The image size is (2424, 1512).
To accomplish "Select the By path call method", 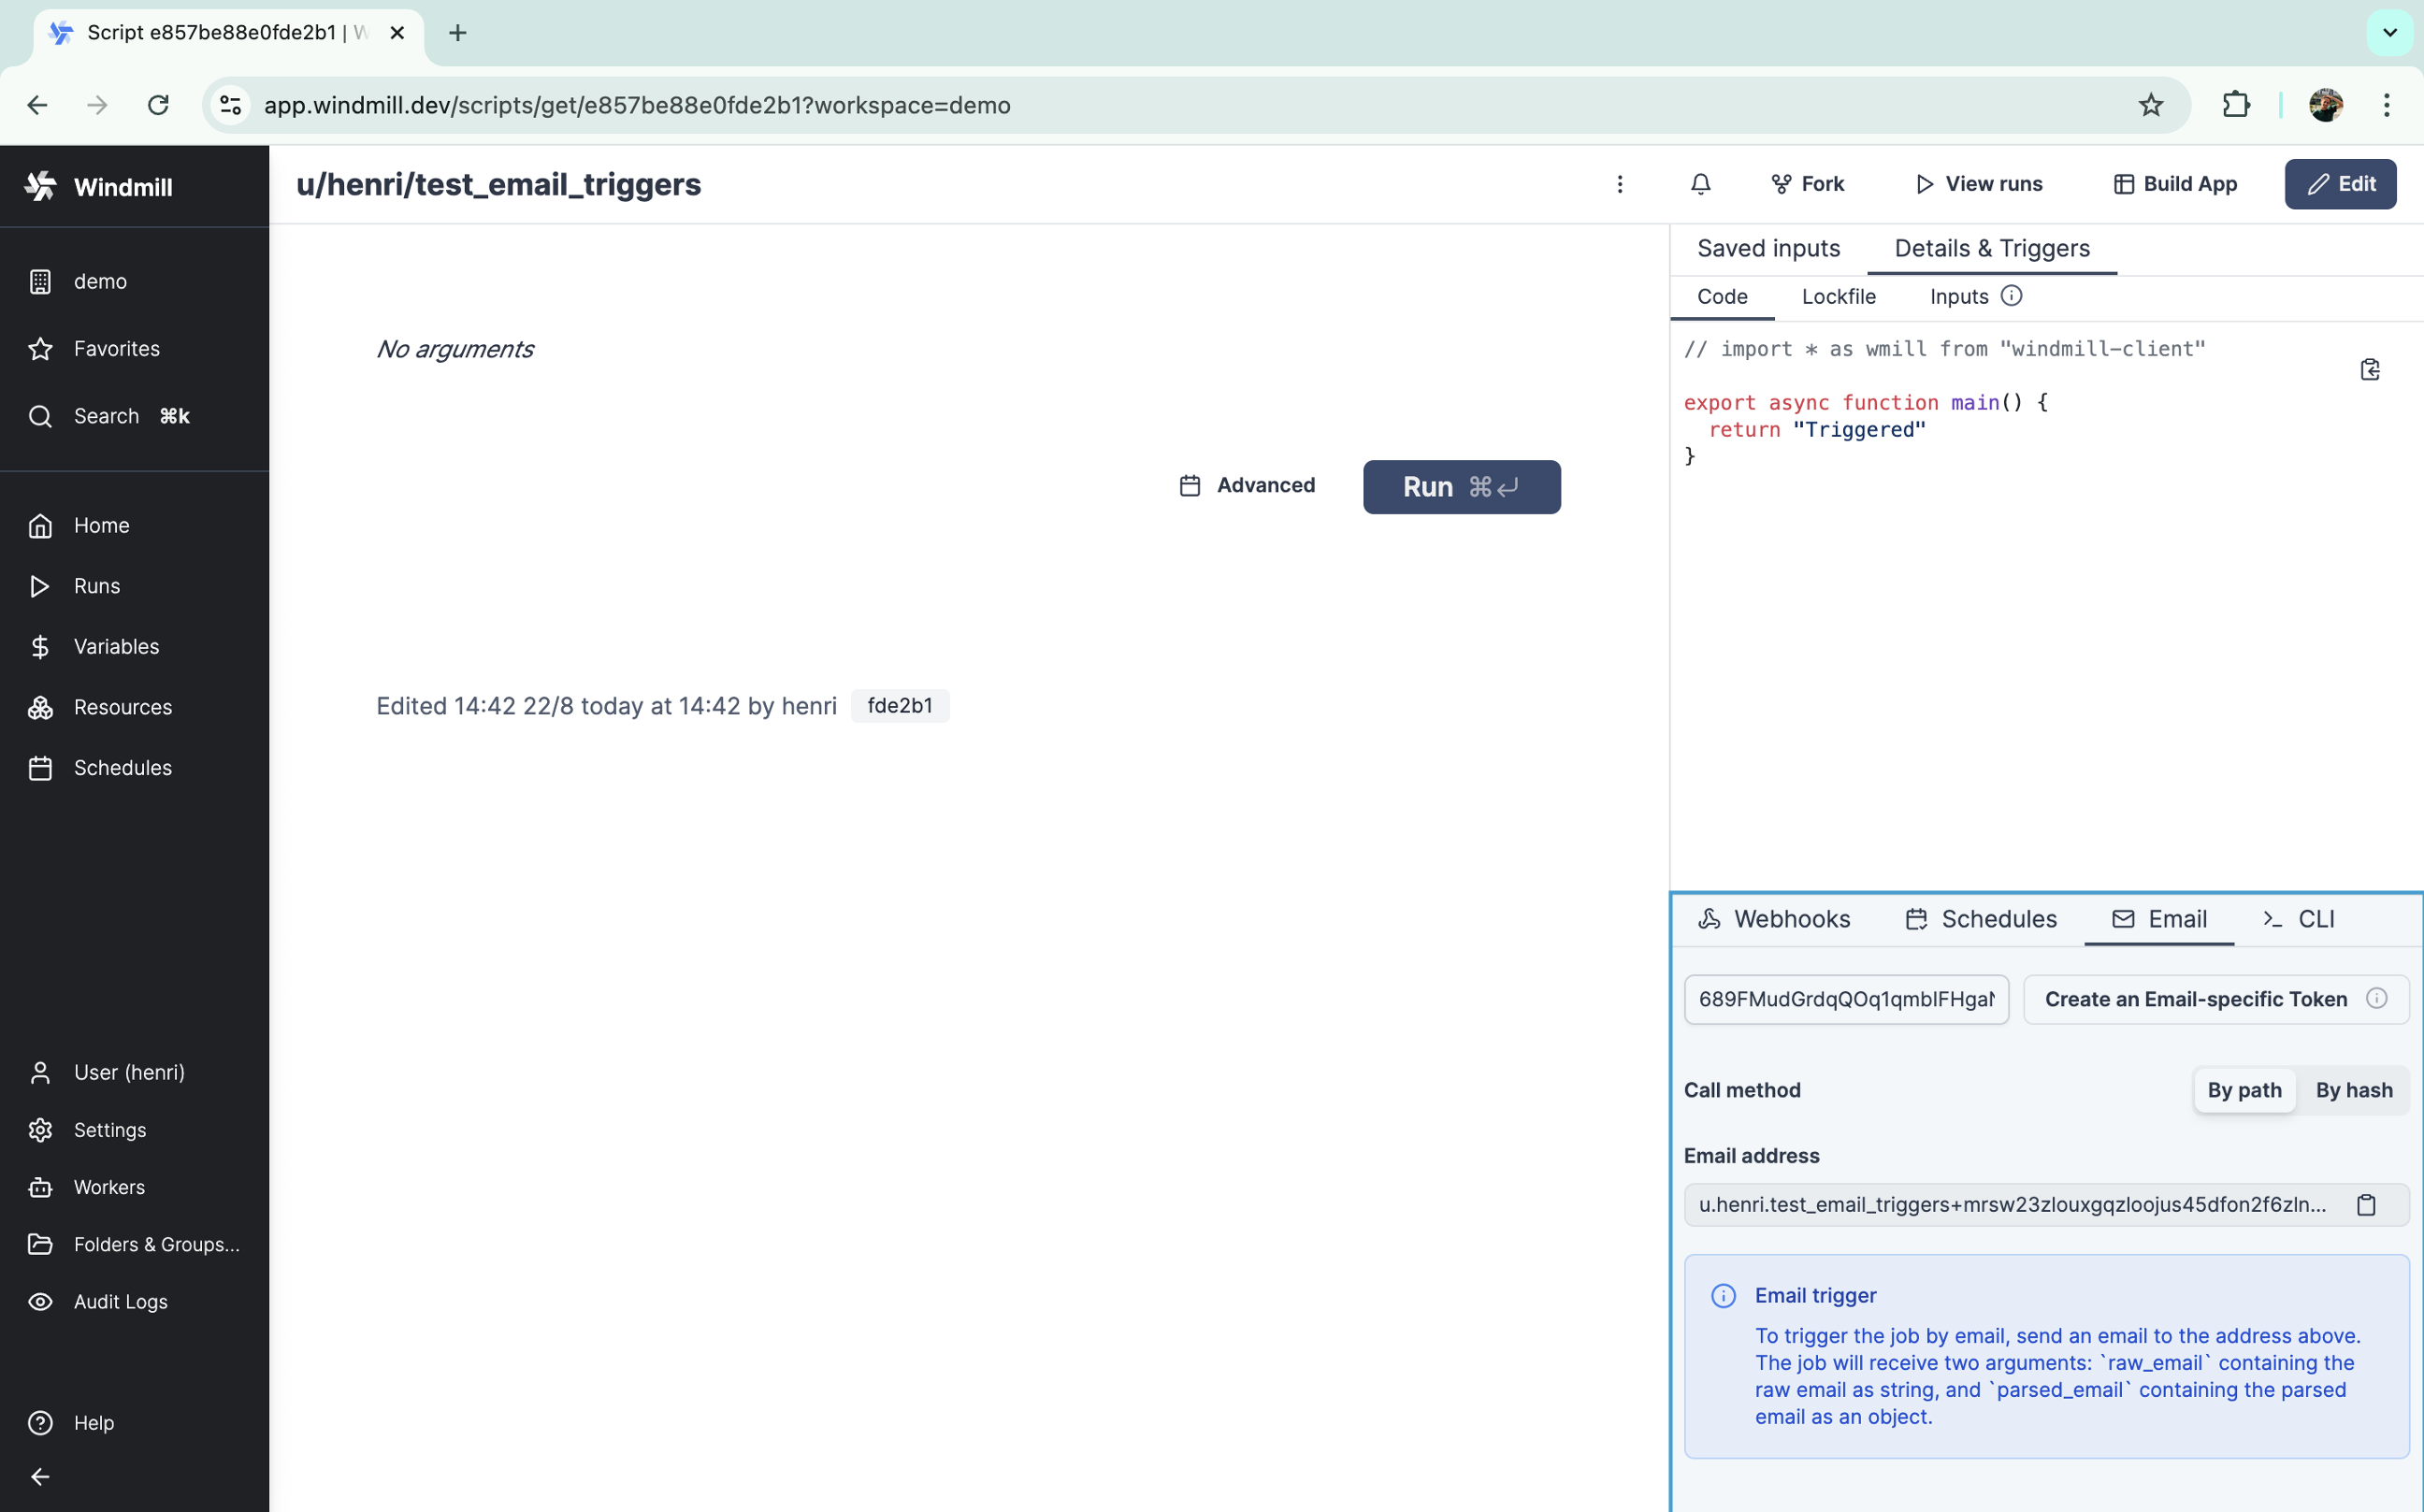I will click(2244, 1090).
